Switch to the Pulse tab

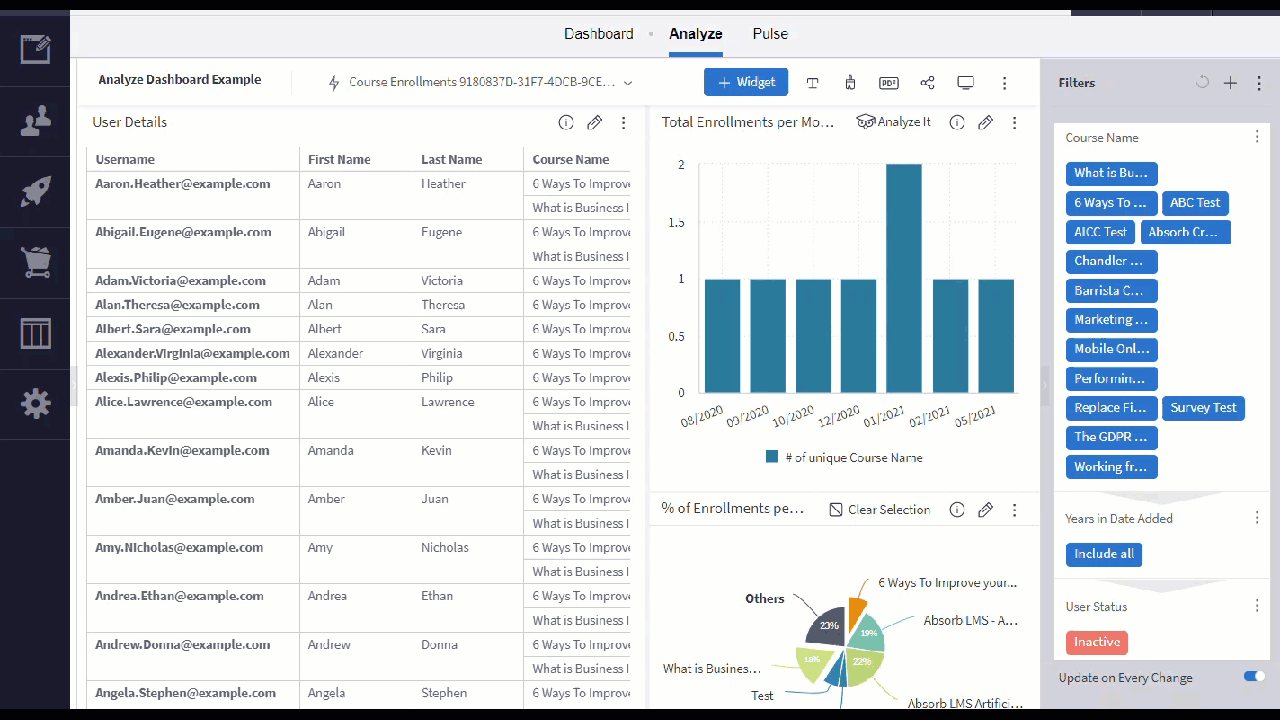click(769, 33)
